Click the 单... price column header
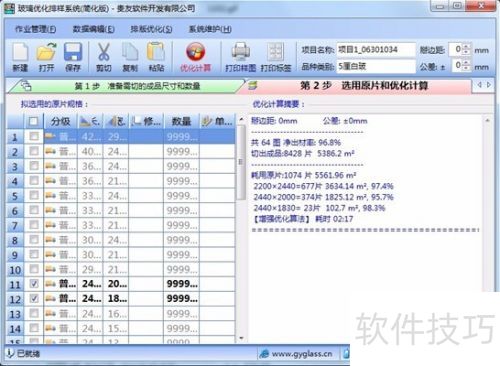 [217, 121]
